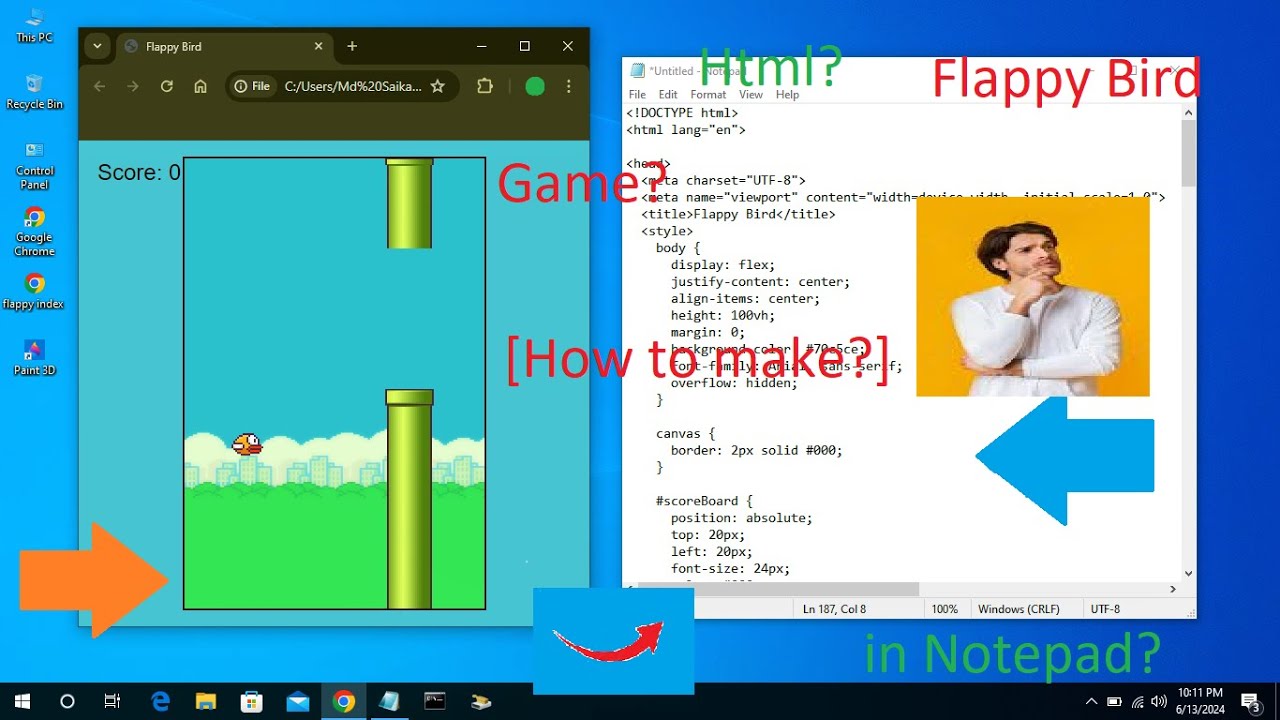
Task: Click the Flappy Bird game canvas
Action: click(334, 383)
